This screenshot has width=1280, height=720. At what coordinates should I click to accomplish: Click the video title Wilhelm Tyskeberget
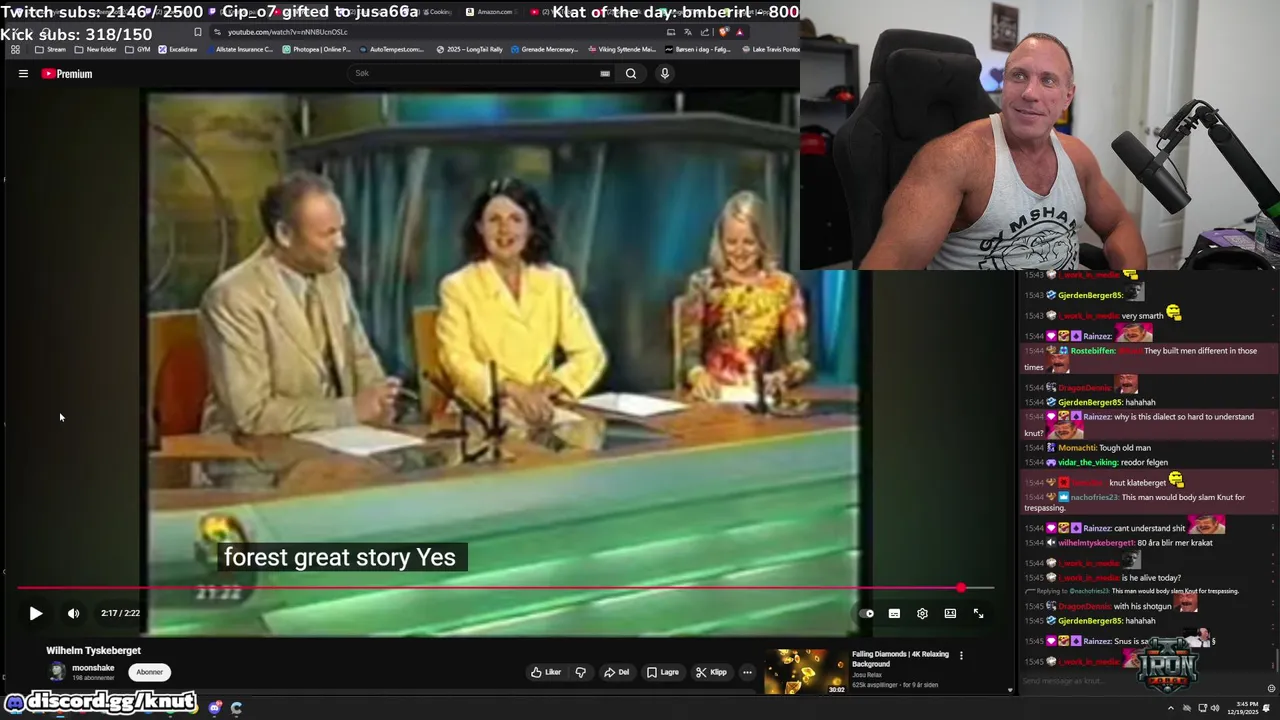pyautogui.click(x=93, y=650)
